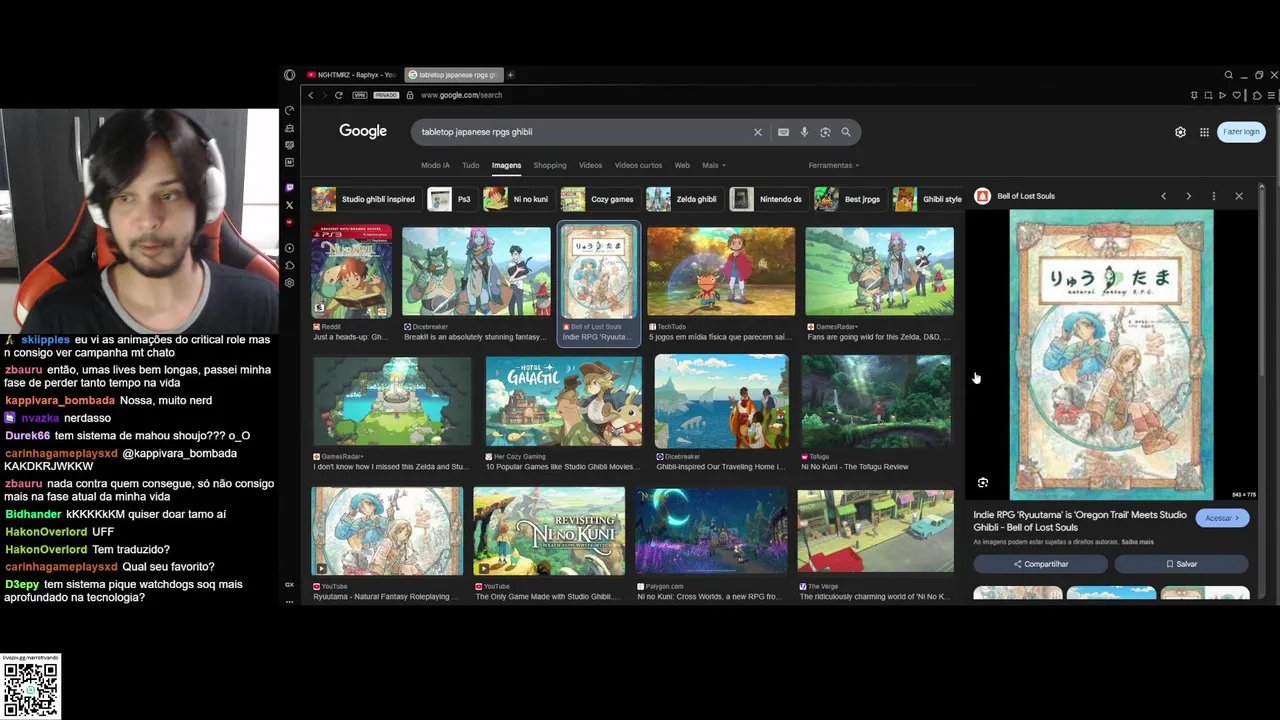This screenshot has height=720, width=1280.
Task: Open Opera sidebar settings gear
Action: pos(290,283)
